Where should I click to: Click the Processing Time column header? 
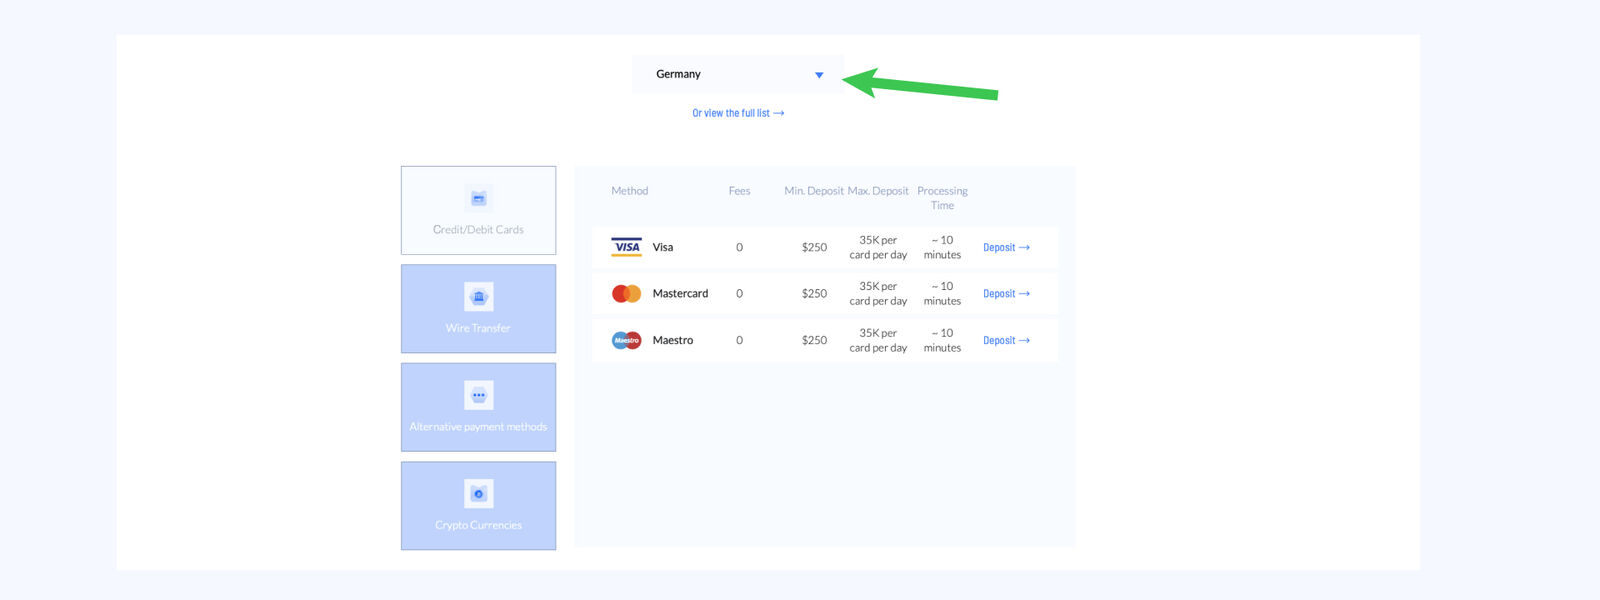pyautogui.click(x=942, y=198)
